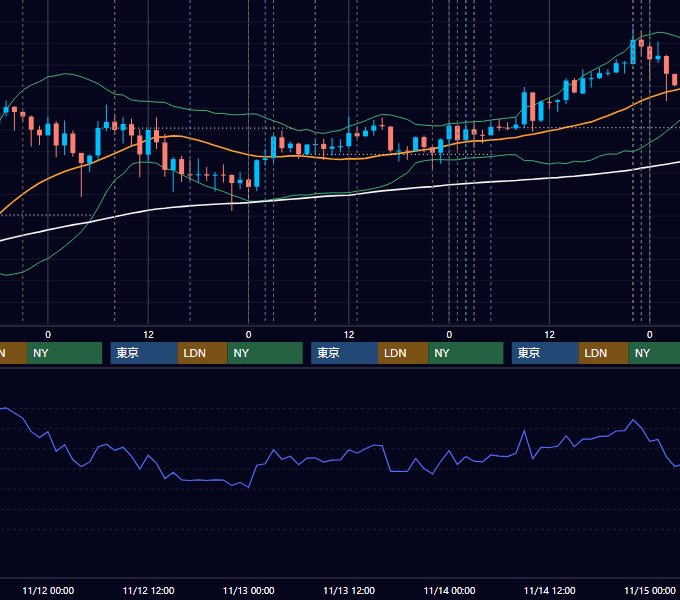The image size is (680, 600).
Task: Click the 11/14 12:00 date label
Action: pos(549,590)
